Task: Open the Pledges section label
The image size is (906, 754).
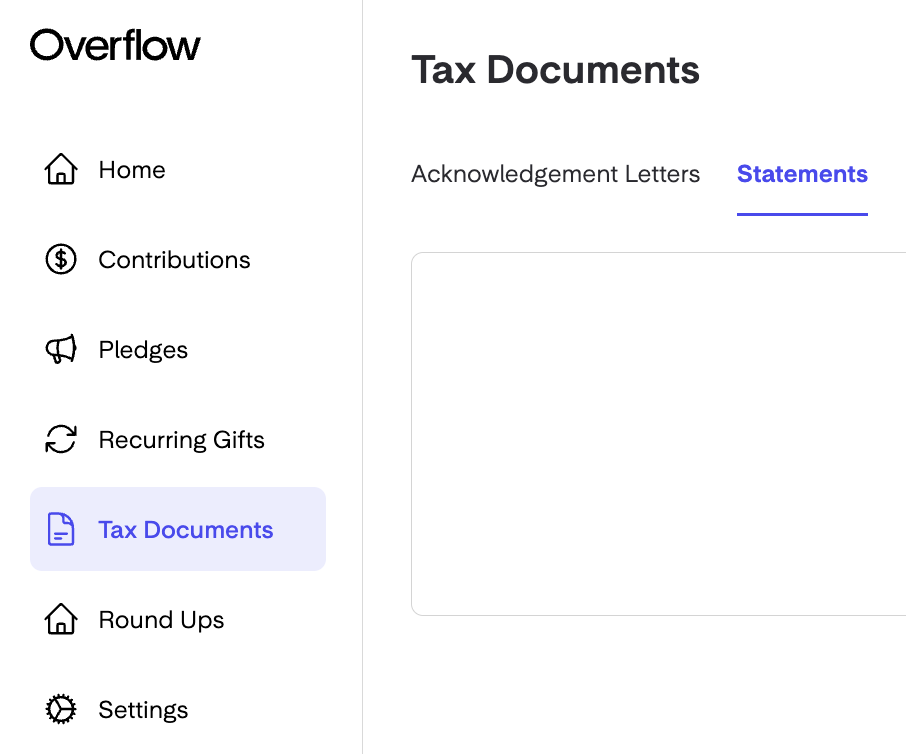Action: [143, 350]
